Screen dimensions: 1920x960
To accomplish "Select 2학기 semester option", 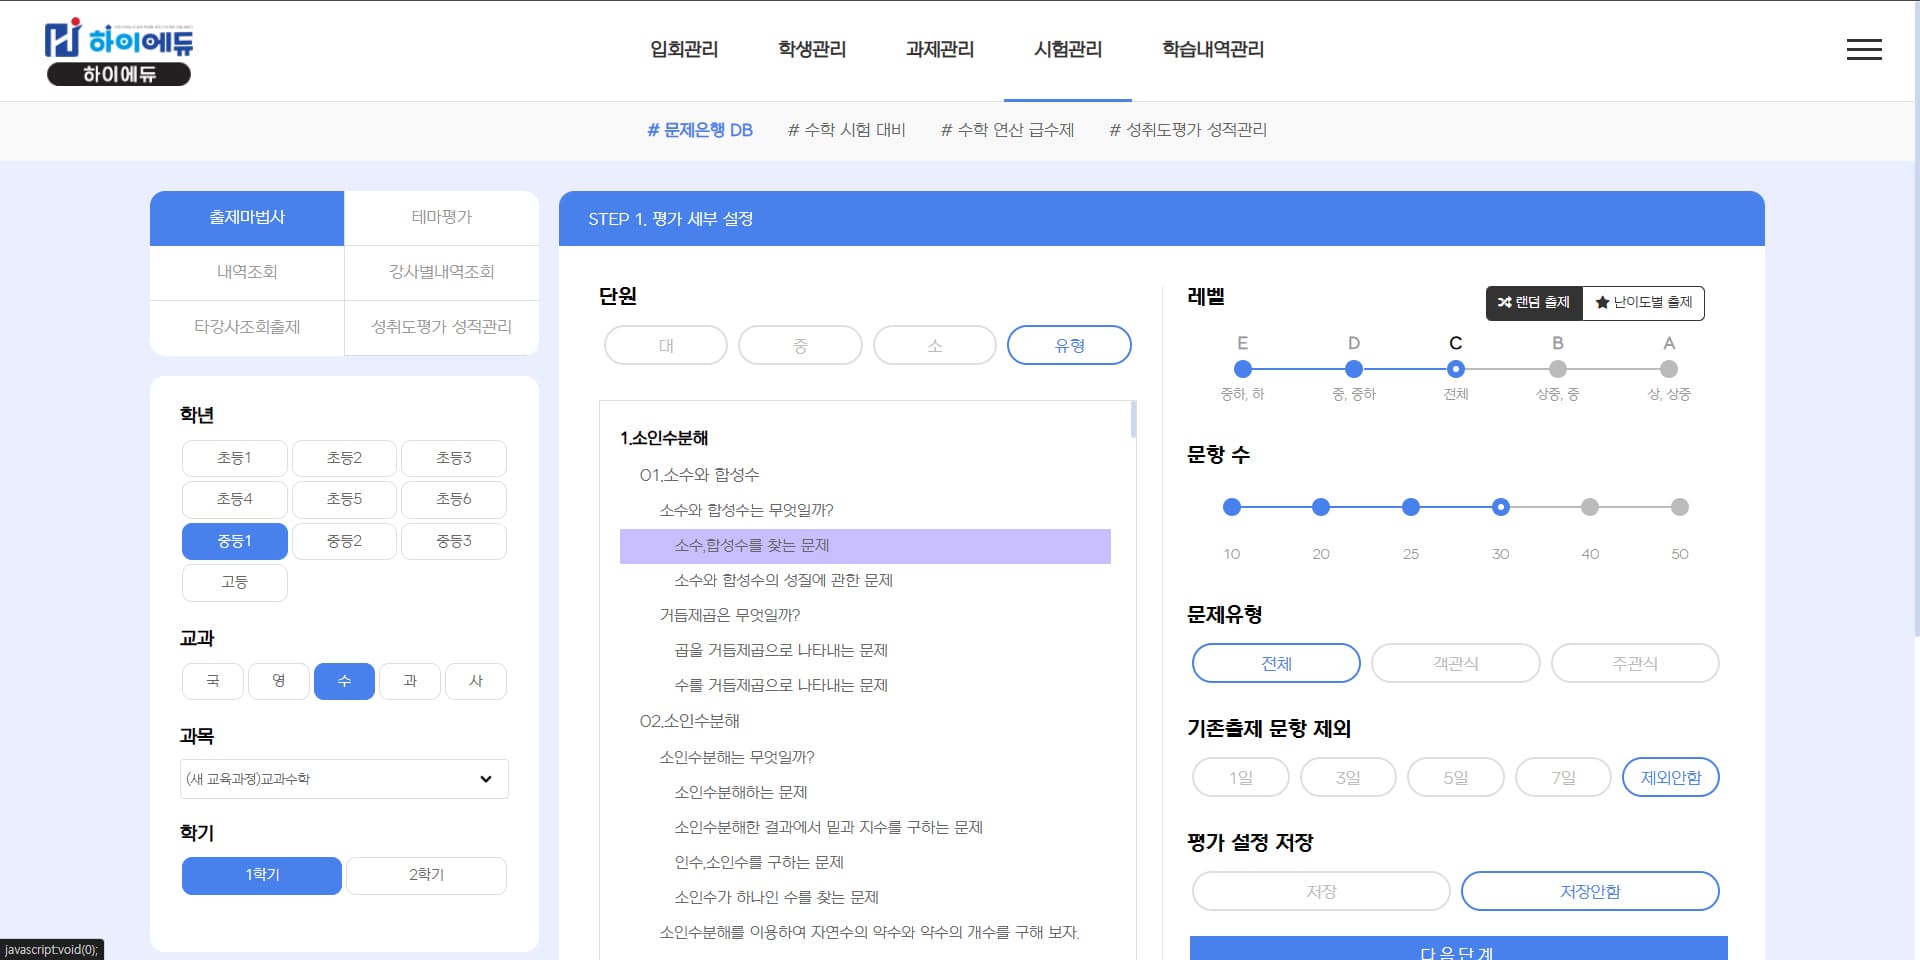I will (x=426, y=875).
